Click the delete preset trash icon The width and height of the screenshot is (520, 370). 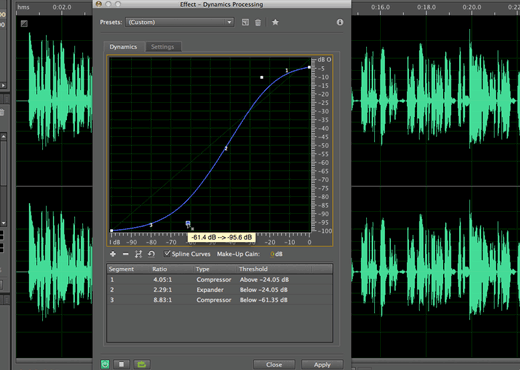[258, 22]
